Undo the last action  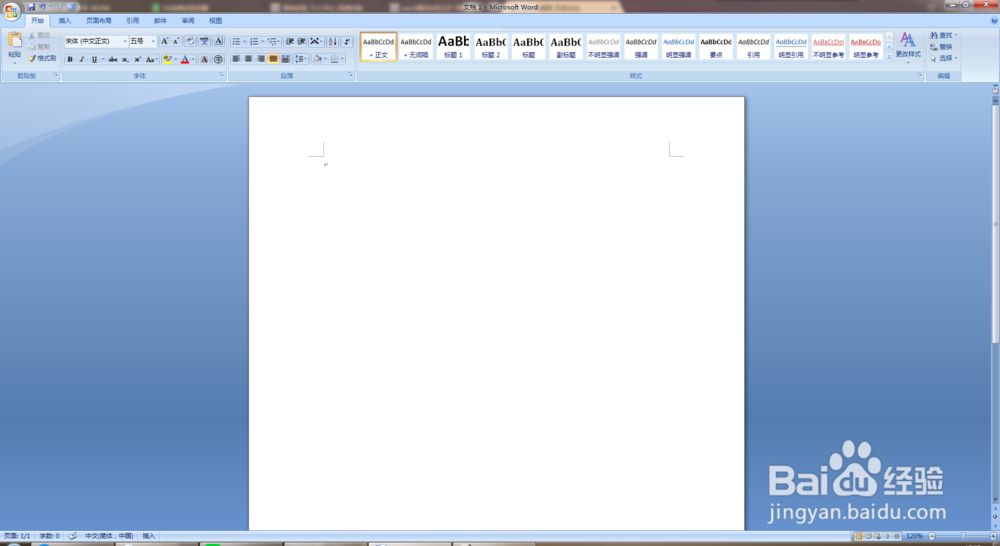[x=43, y=6]
